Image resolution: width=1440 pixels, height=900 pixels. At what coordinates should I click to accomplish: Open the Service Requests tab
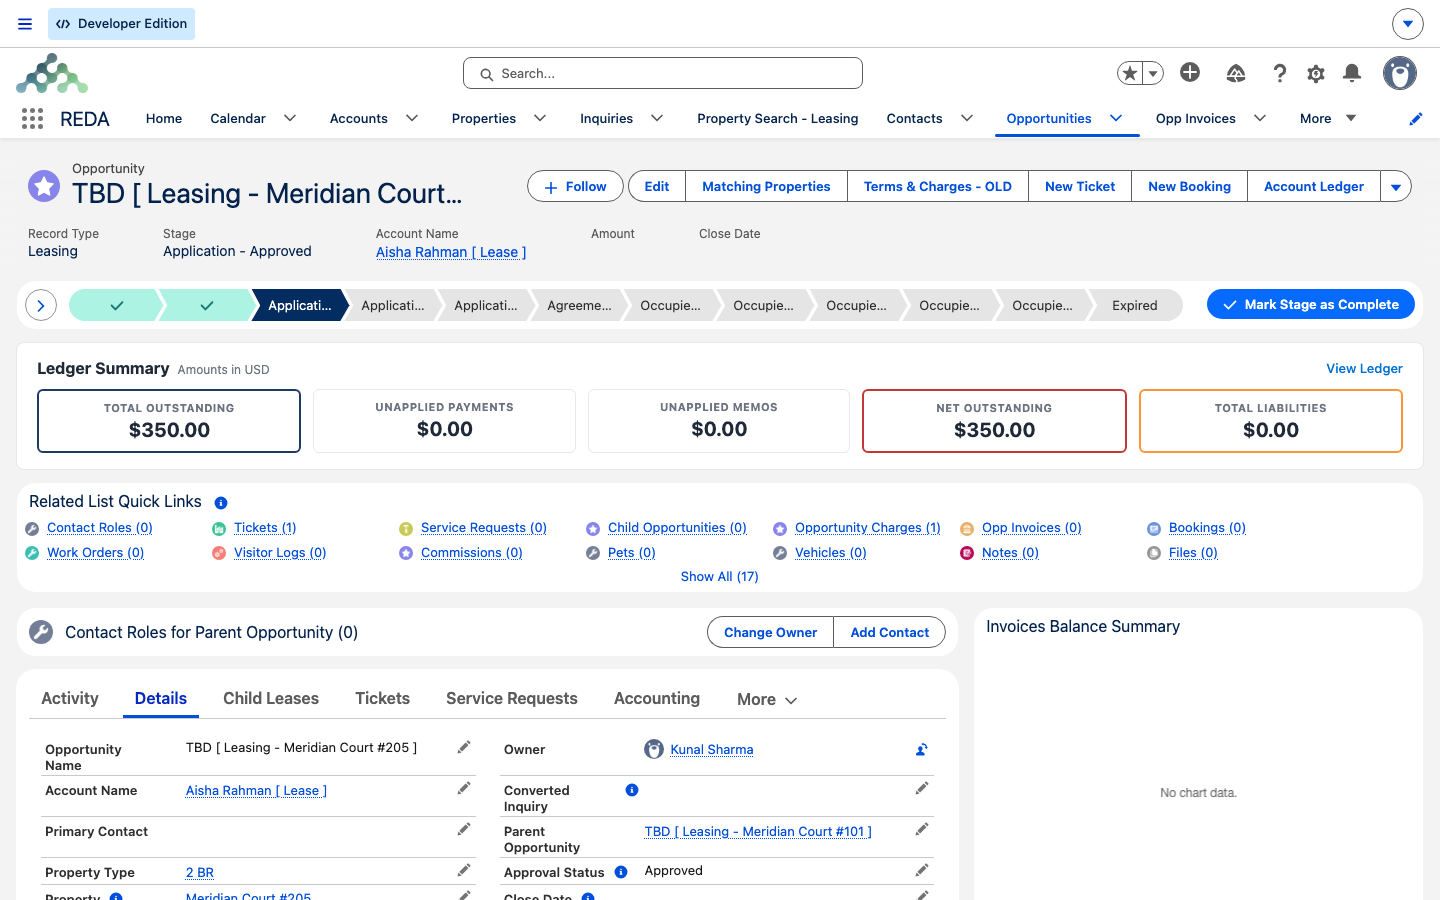512,698
